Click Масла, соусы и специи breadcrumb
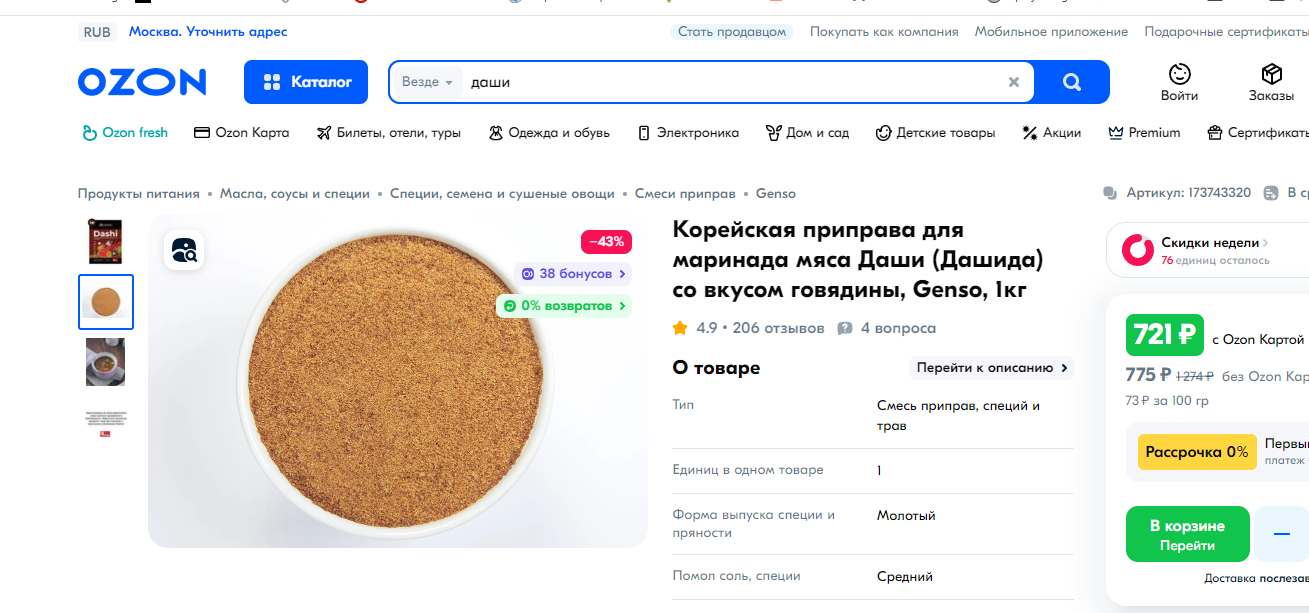The width and height of the screenshot is (1309, 613). coord(295,193)
